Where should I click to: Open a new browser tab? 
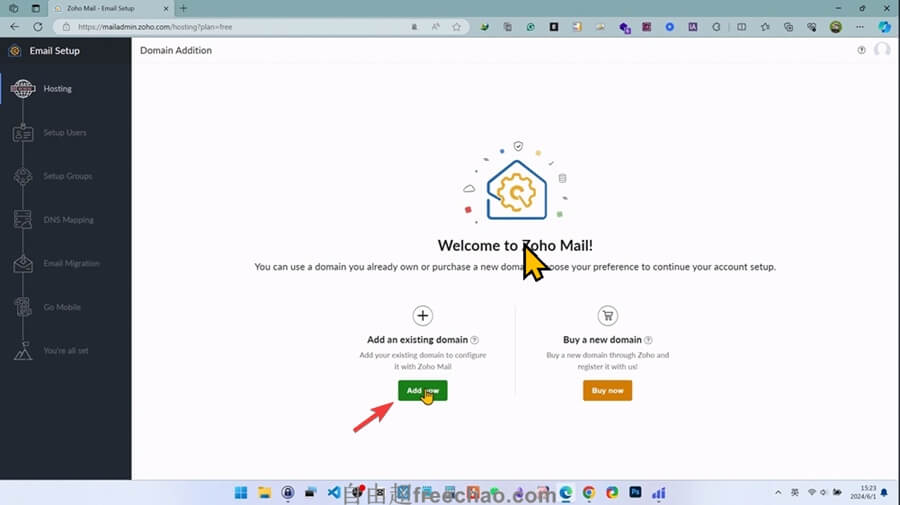183,8
